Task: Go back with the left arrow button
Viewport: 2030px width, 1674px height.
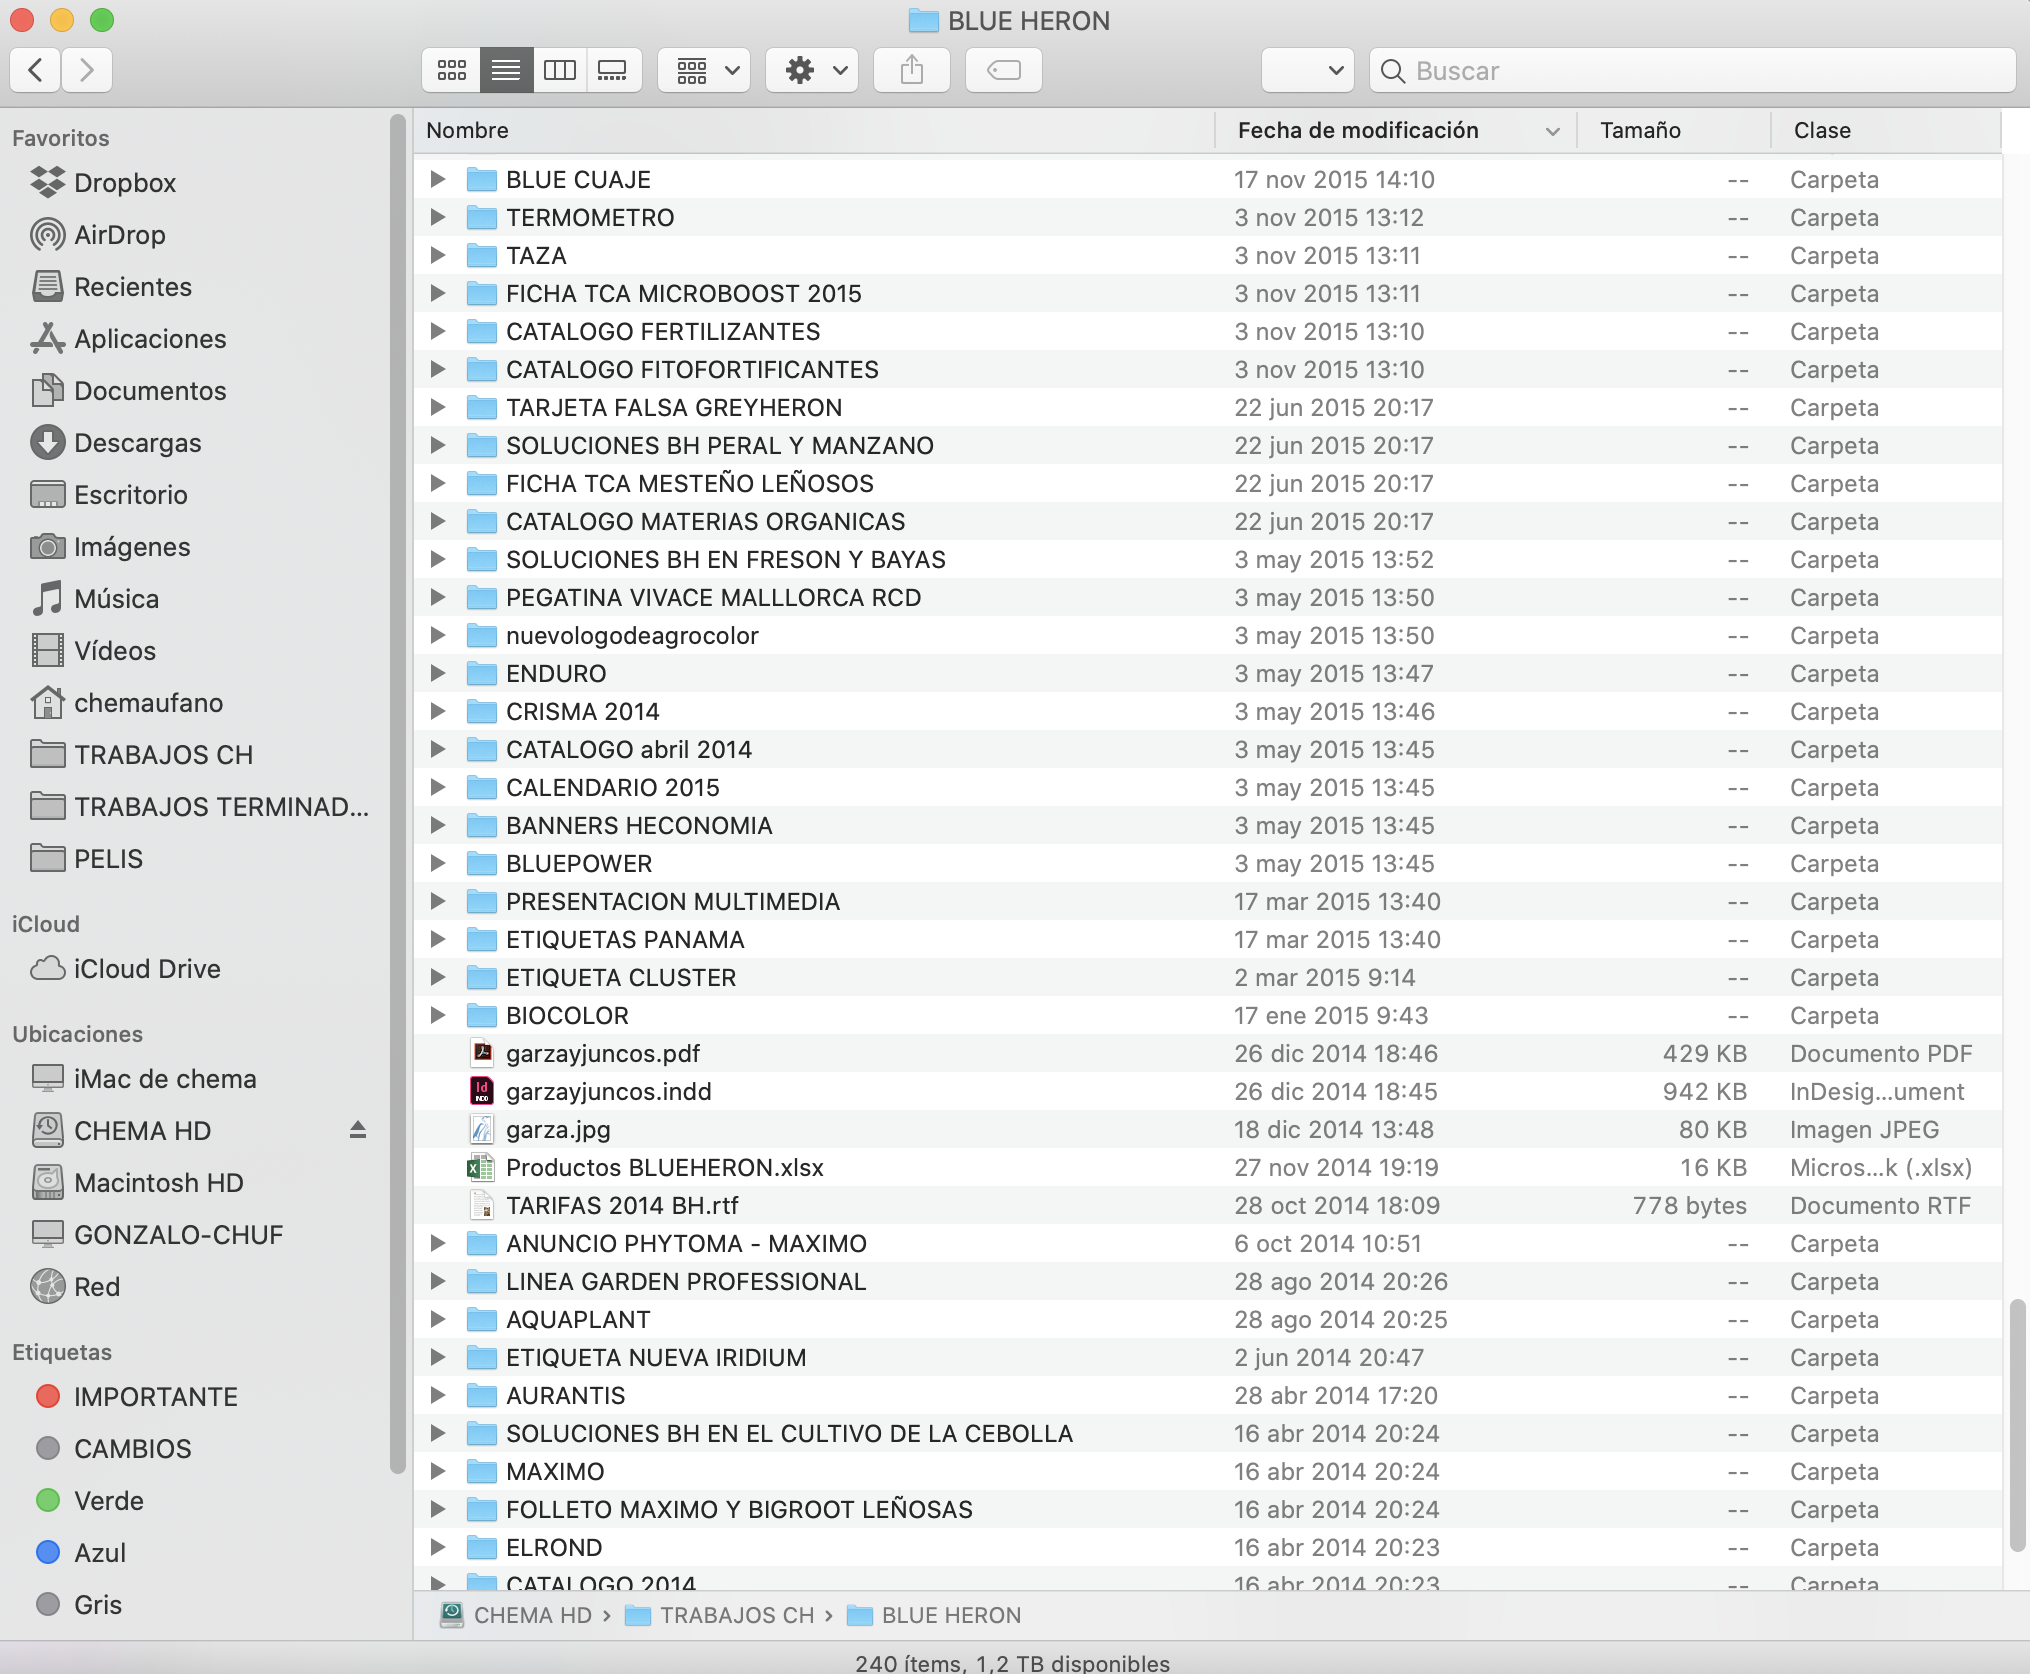Action: click(x=36, y=70)
